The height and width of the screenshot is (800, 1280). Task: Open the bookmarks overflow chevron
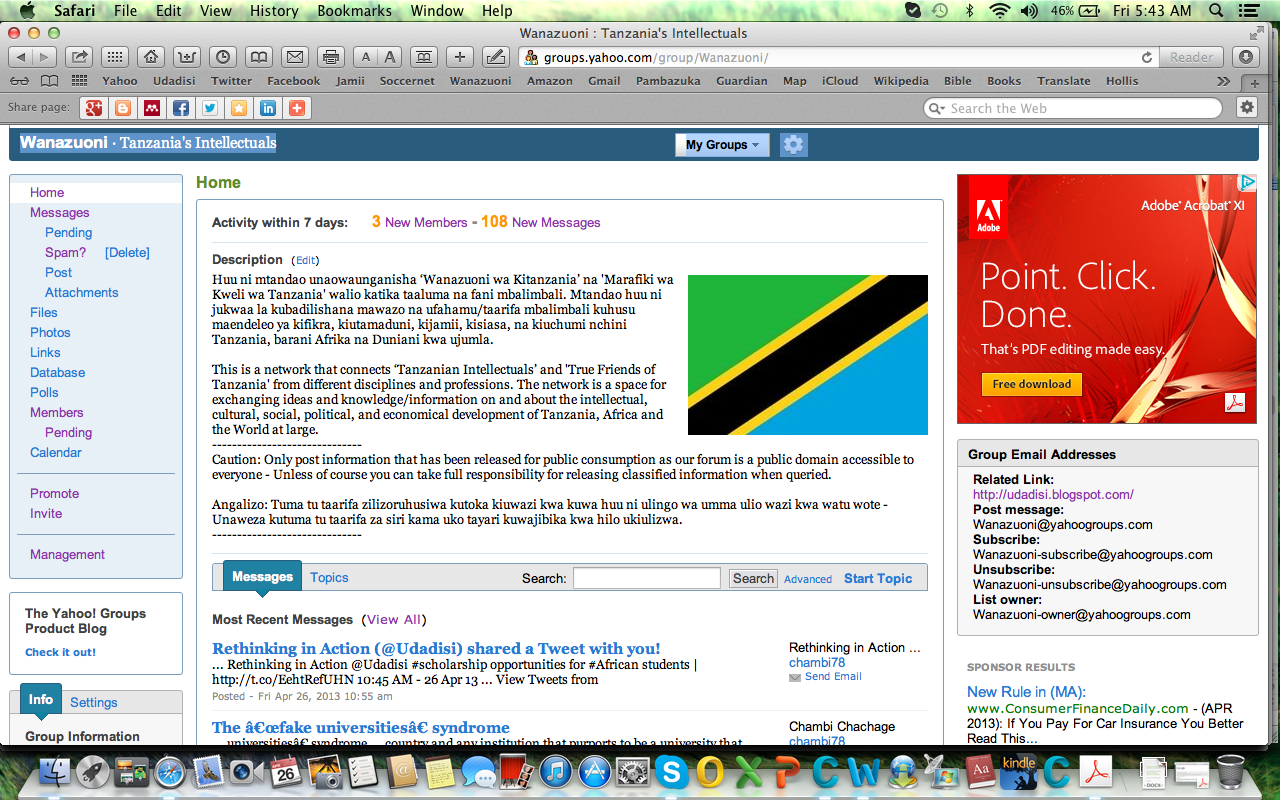[1223, 81]
